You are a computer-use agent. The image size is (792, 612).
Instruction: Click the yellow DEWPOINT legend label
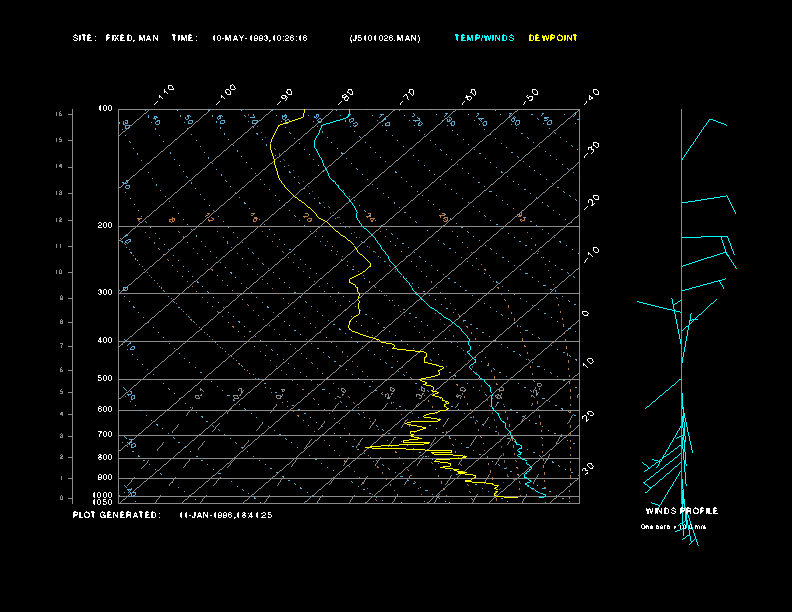tap(553, 38)
